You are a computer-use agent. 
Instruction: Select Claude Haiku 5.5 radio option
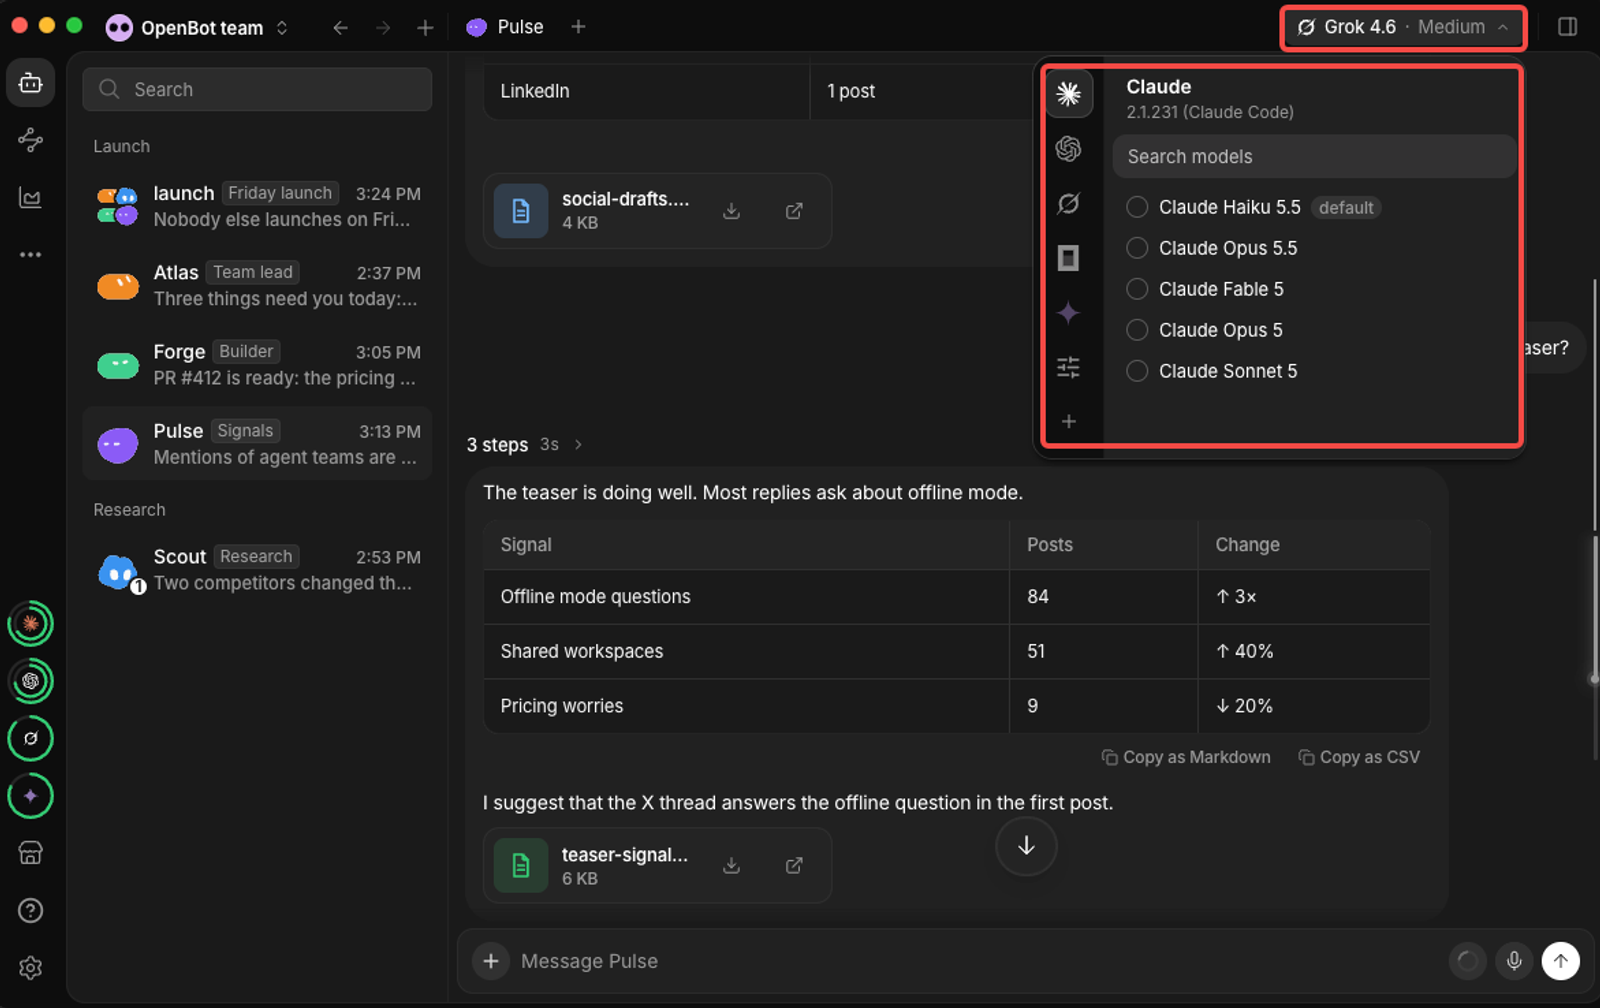tap(1137, 207)
